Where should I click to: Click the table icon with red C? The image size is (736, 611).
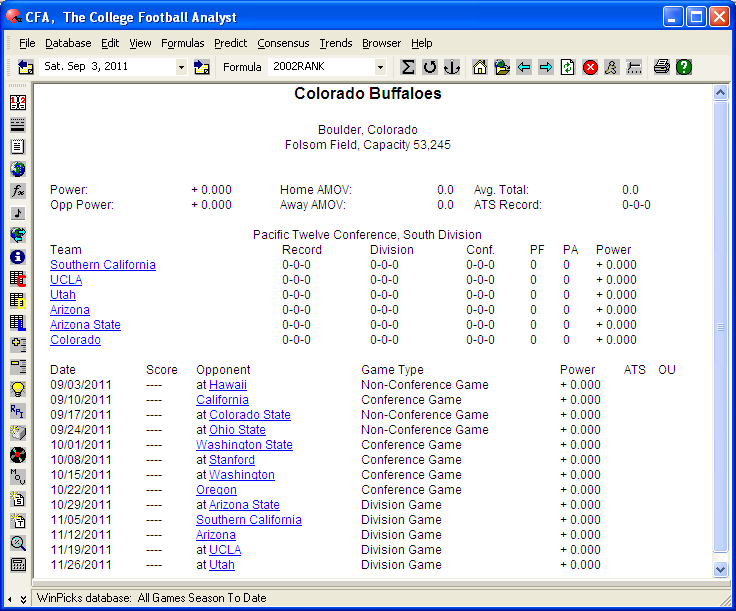[x=18, y=279]
